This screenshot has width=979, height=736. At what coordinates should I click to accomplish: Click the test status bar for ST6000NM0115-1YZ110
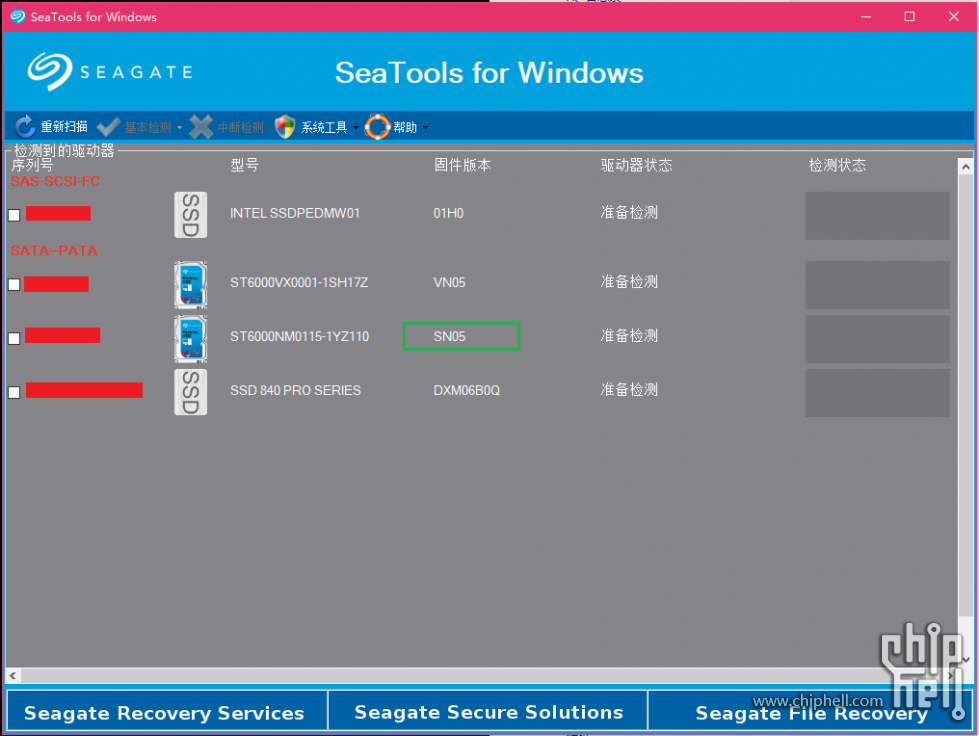tap(877, 338)
